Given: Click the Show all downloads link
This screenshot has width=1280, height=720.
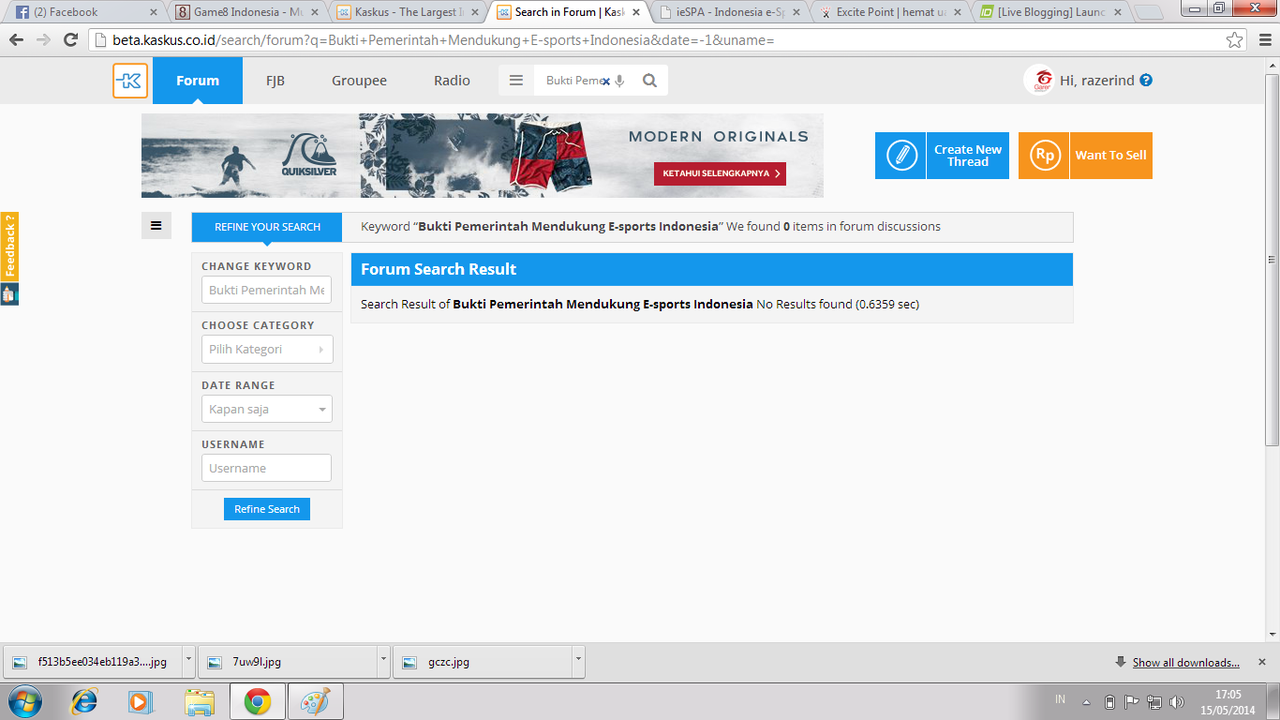Looking at the screenshot, I should [x=1186, y=663].
